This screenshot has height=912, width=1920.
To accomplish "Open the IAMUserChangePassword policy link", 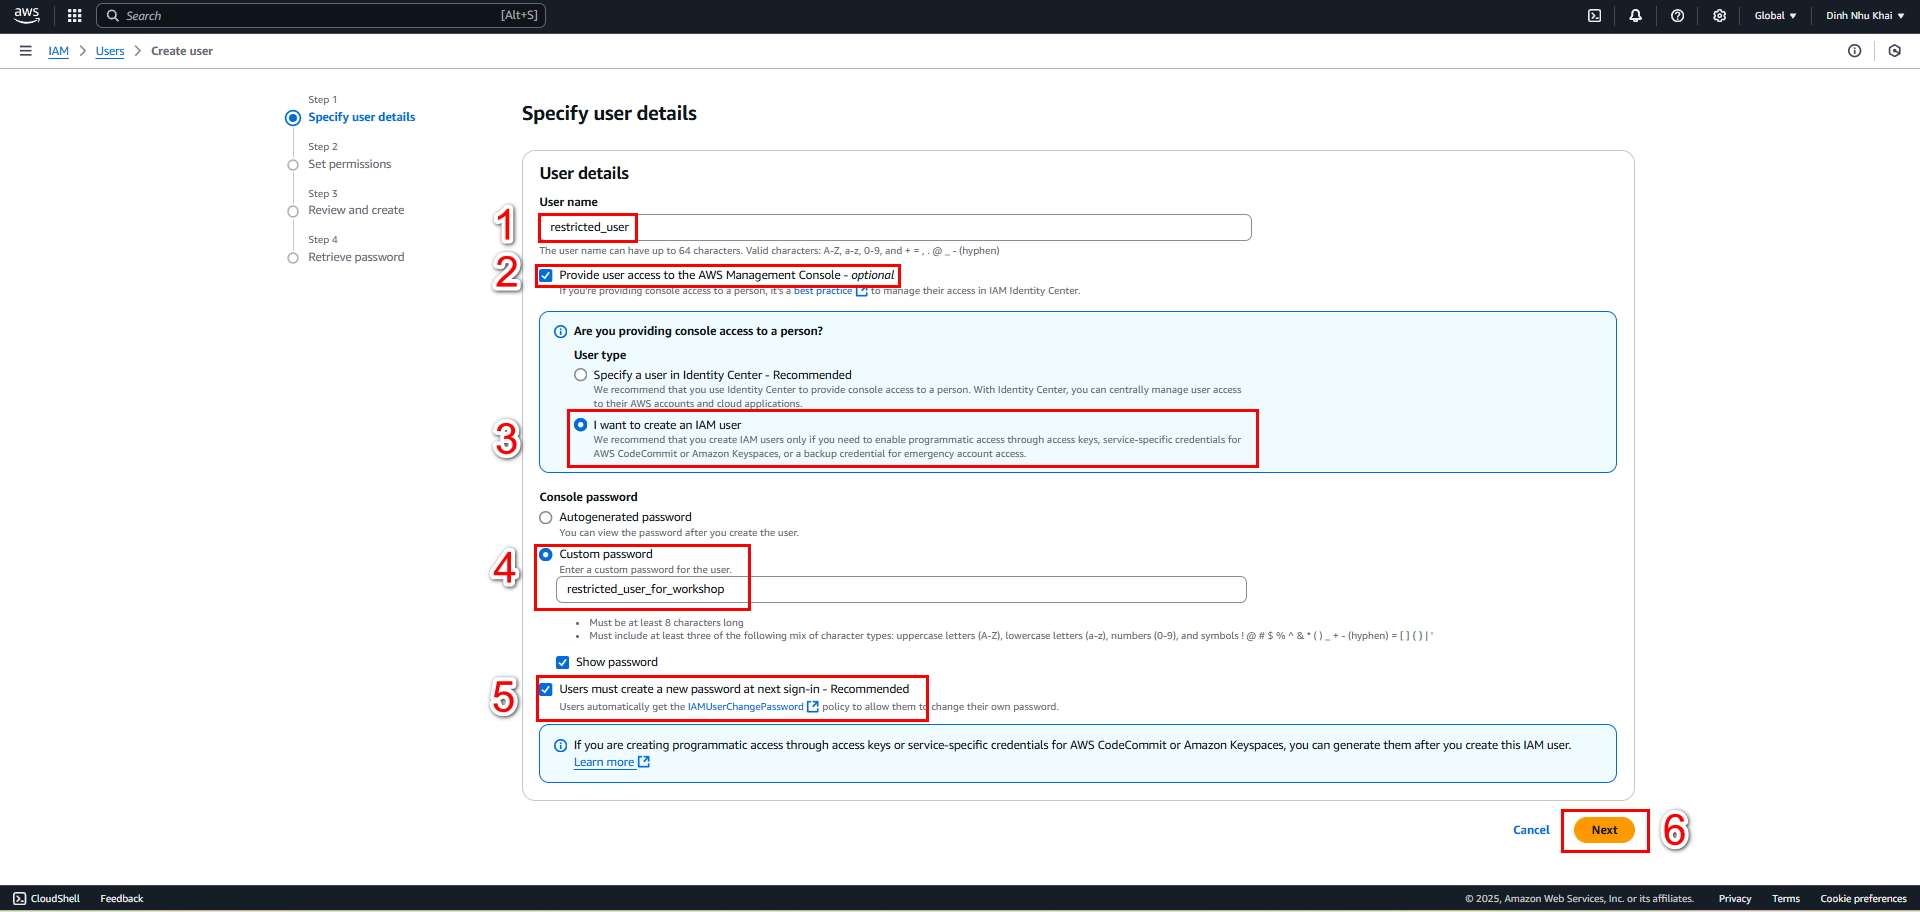I will (x=746, y=707).
